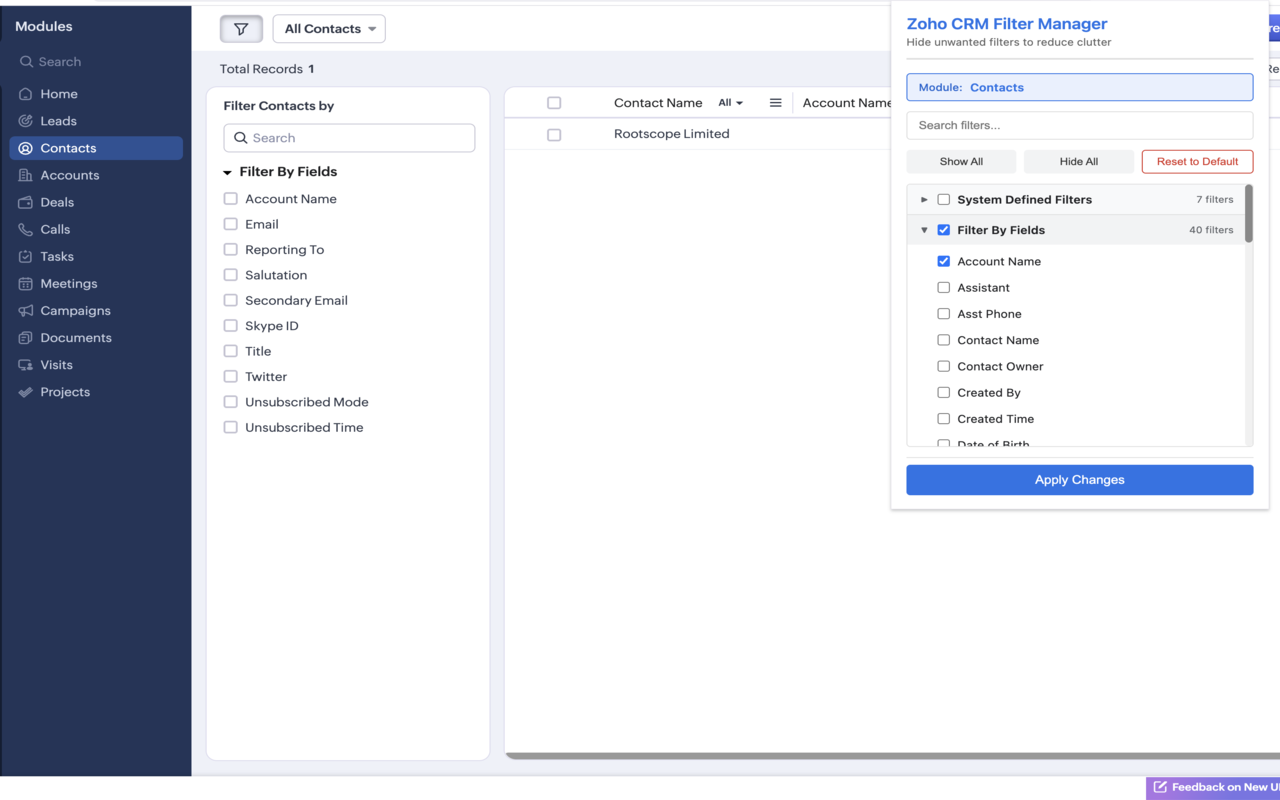Collapse the Filter By Fields section in left panel

point(228,172)
